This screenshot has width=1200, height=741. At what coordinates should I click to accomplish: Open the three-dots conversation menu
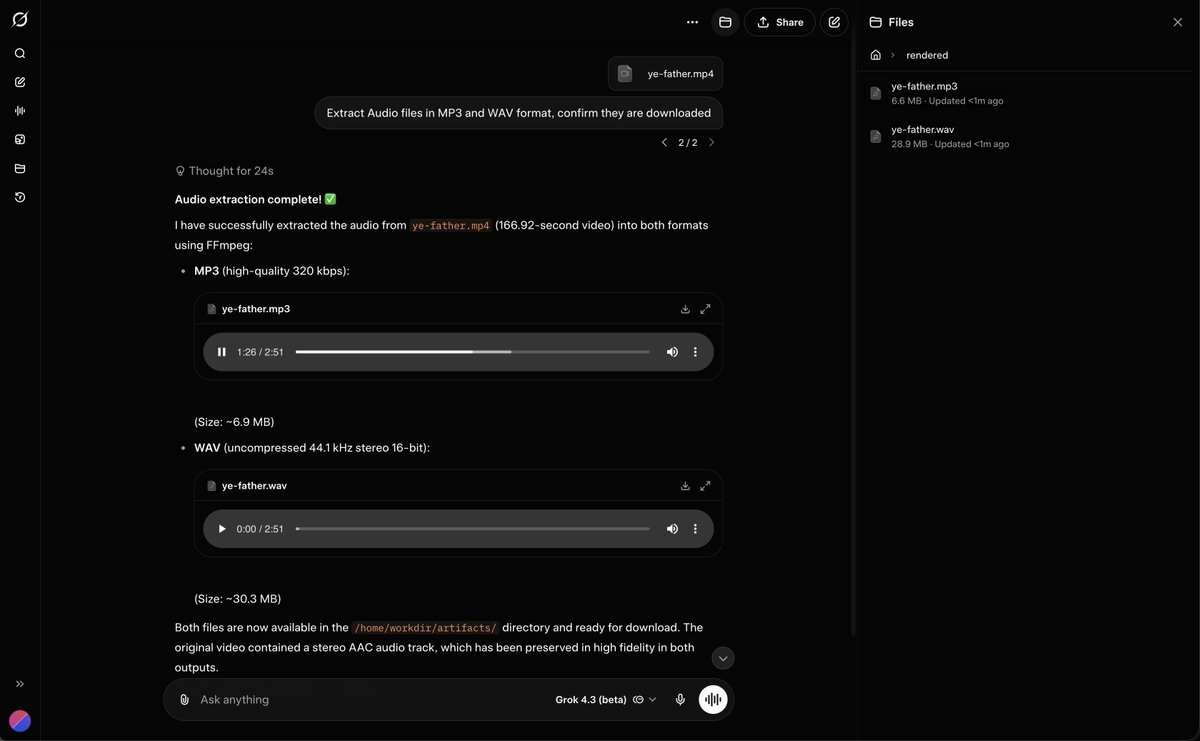click(692, 22)
